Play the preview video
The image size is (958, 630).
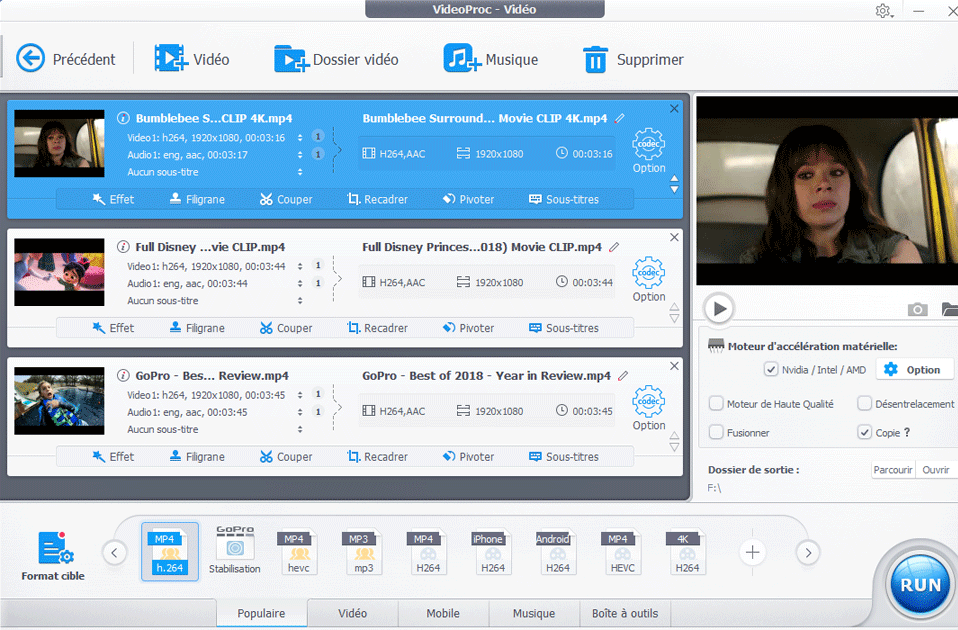point(718,308)
